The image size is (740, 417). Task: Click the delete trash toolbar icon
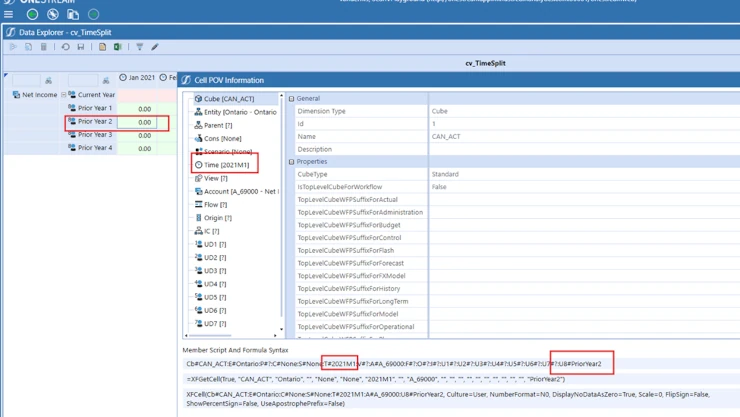tap(44, 47)
